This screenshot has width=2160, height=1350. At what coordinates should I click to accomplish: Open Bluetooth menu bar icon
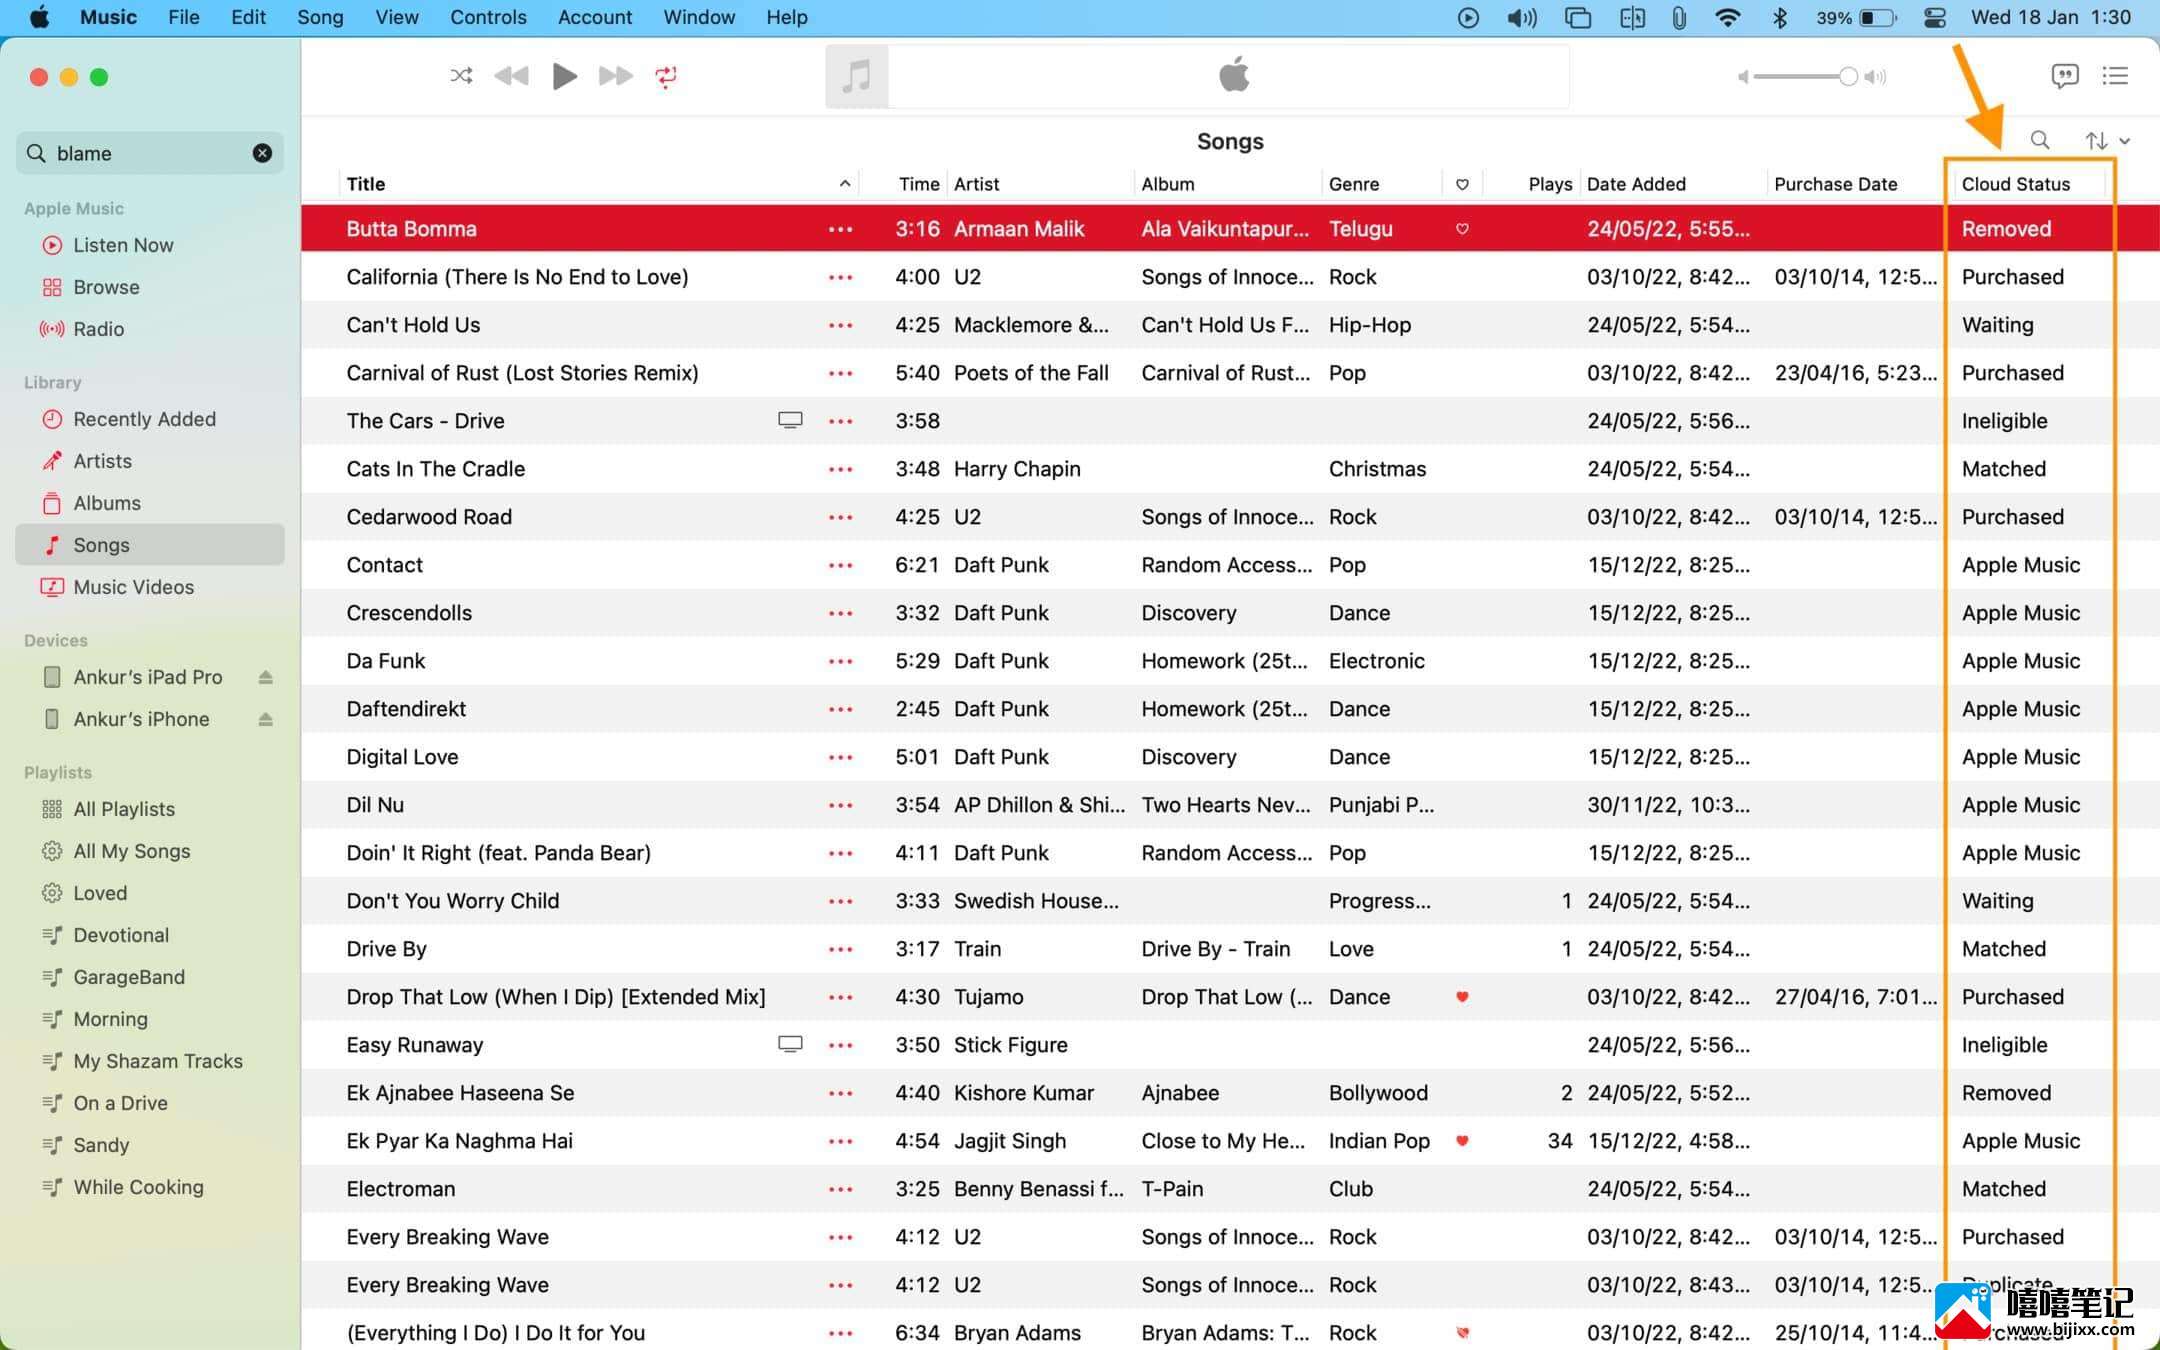click(x=1780, y=17)
